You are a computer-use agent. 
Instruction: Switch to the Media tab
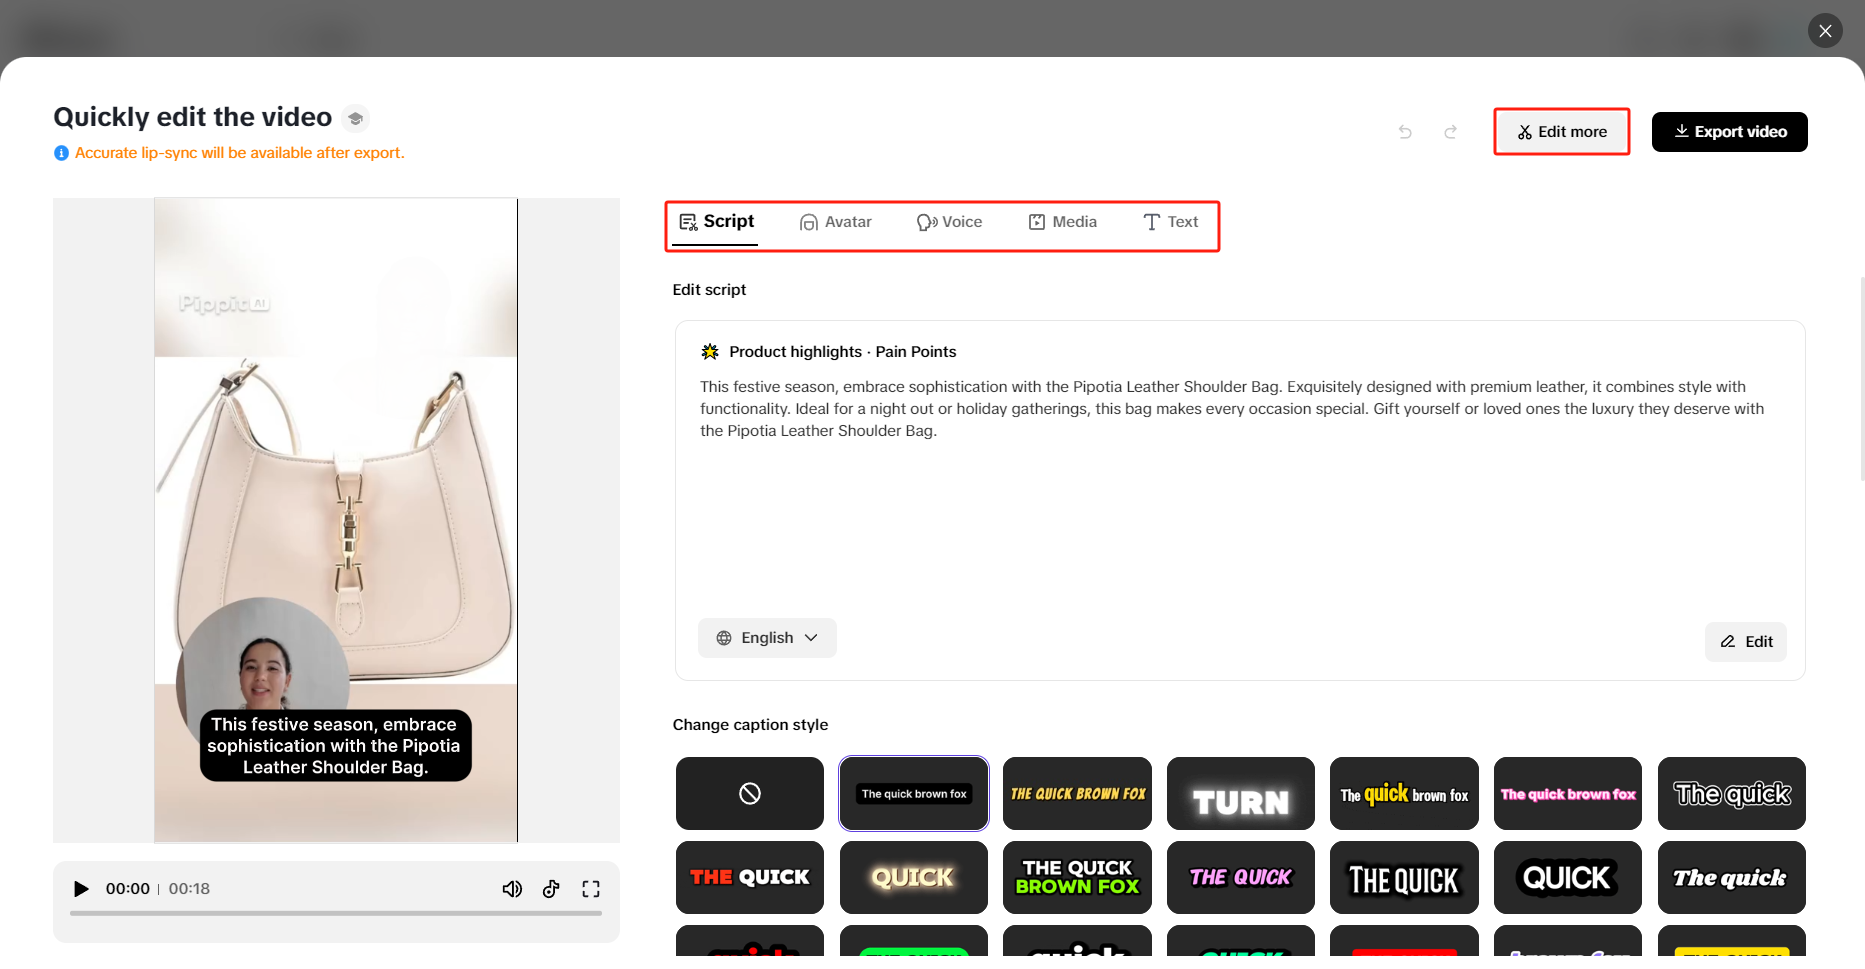[1063, 222]
